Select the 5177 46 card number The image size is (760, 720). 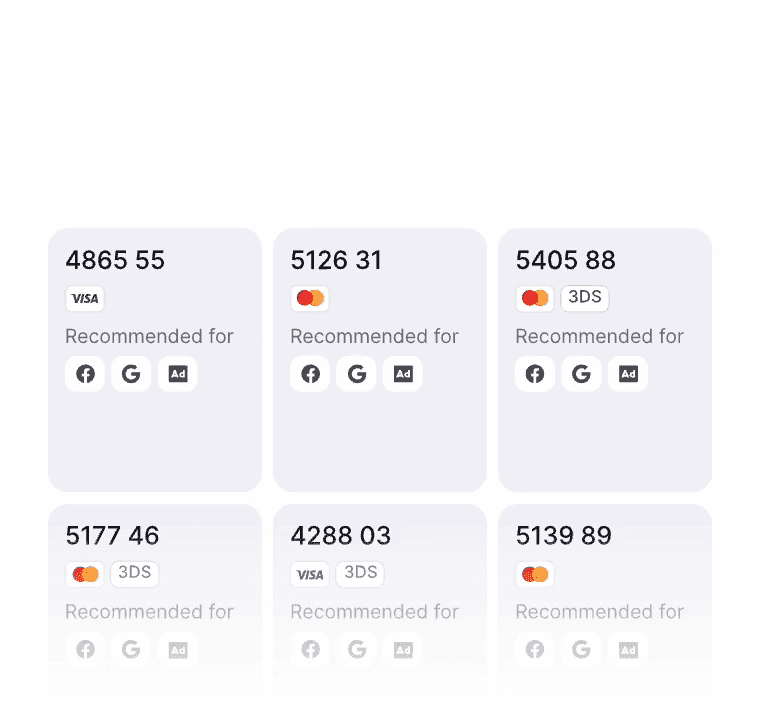(x=112, y=536)
